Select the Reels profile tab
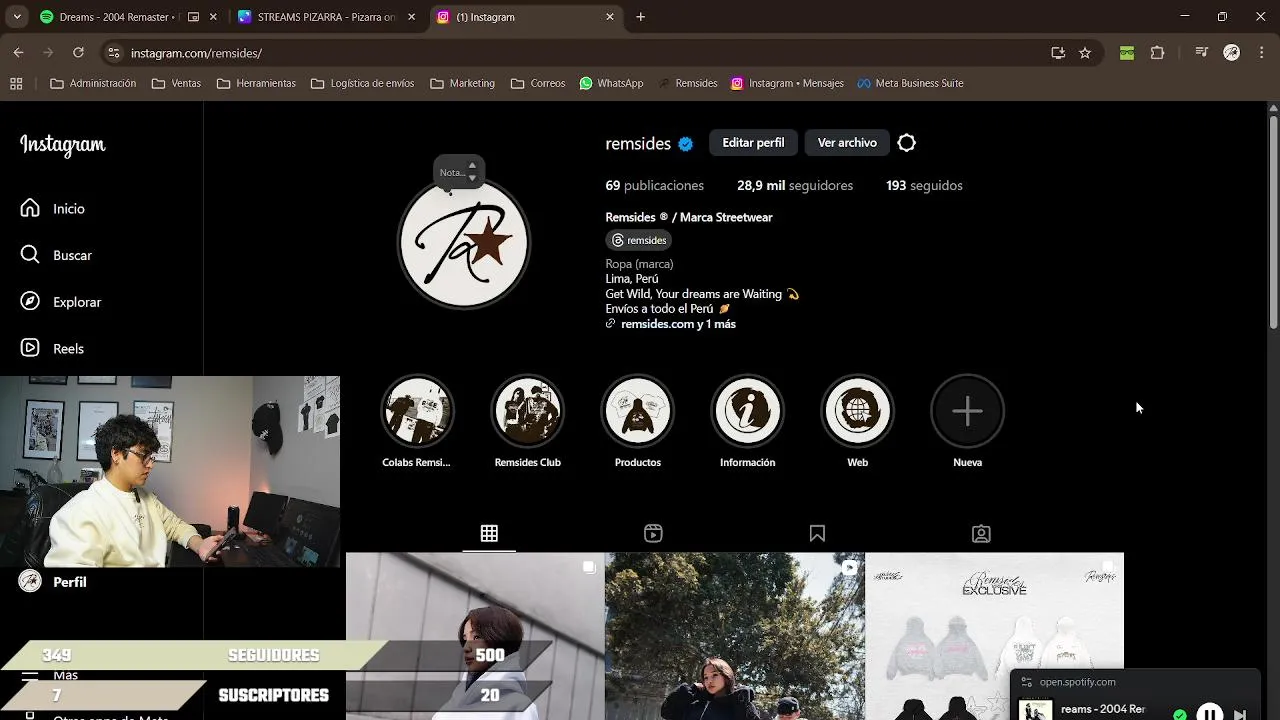Viewport: 1280px width, 720px height. click(653, 534)
